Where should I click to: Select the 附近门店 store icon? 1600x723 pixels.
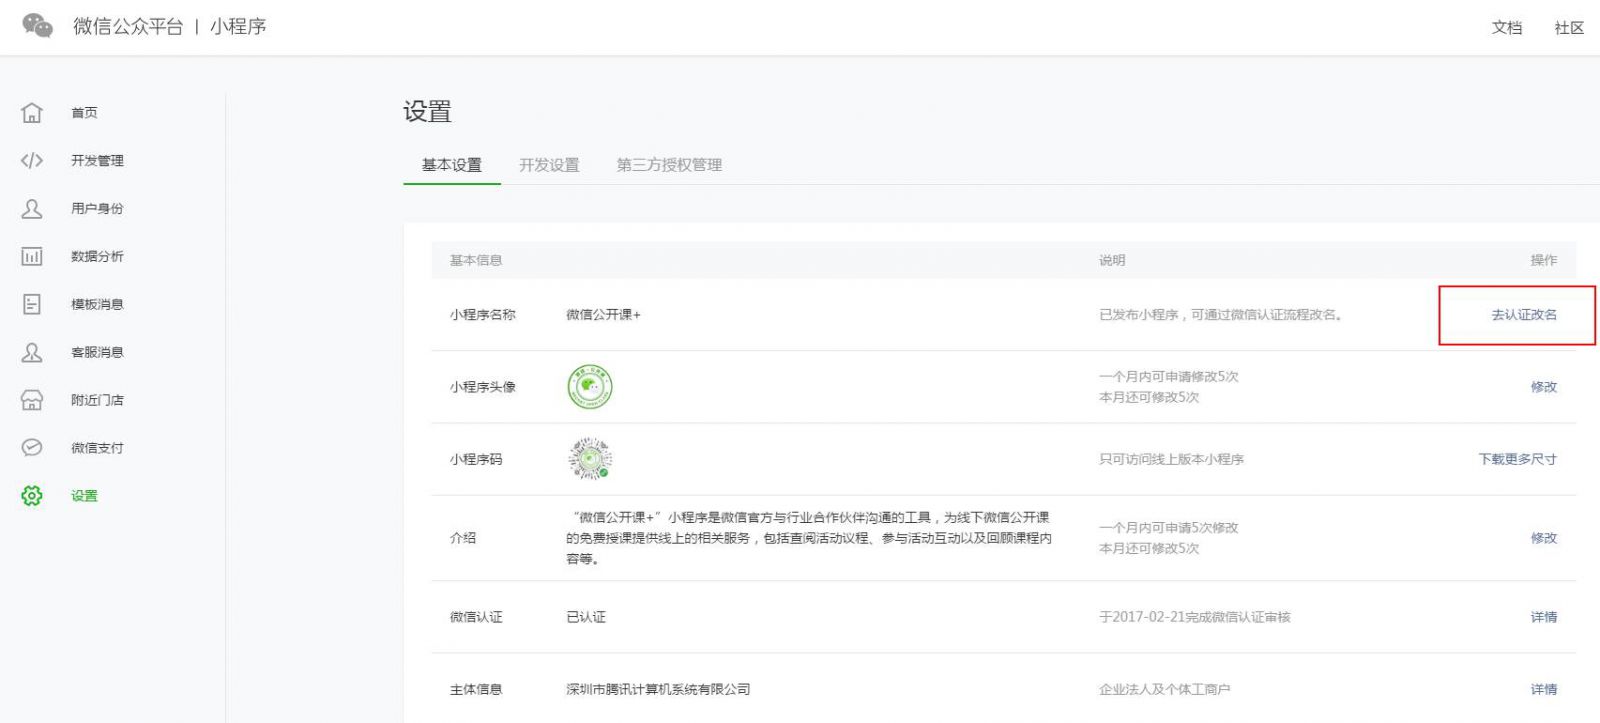(32, 400)
